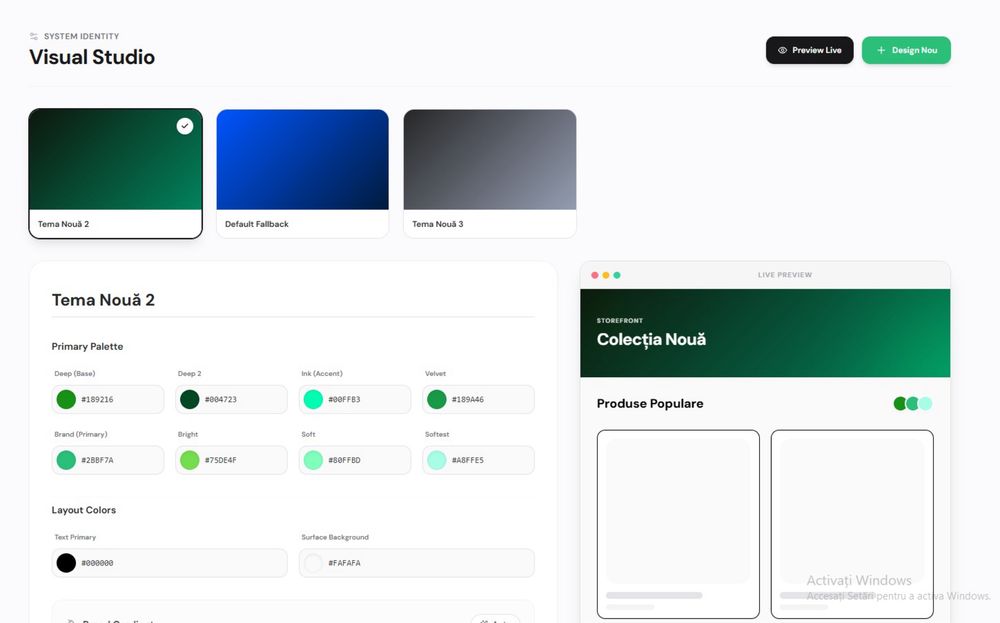Viewport: 1000px width, 623px height.
Task: Open Preview Live
Action: [809, 50]
